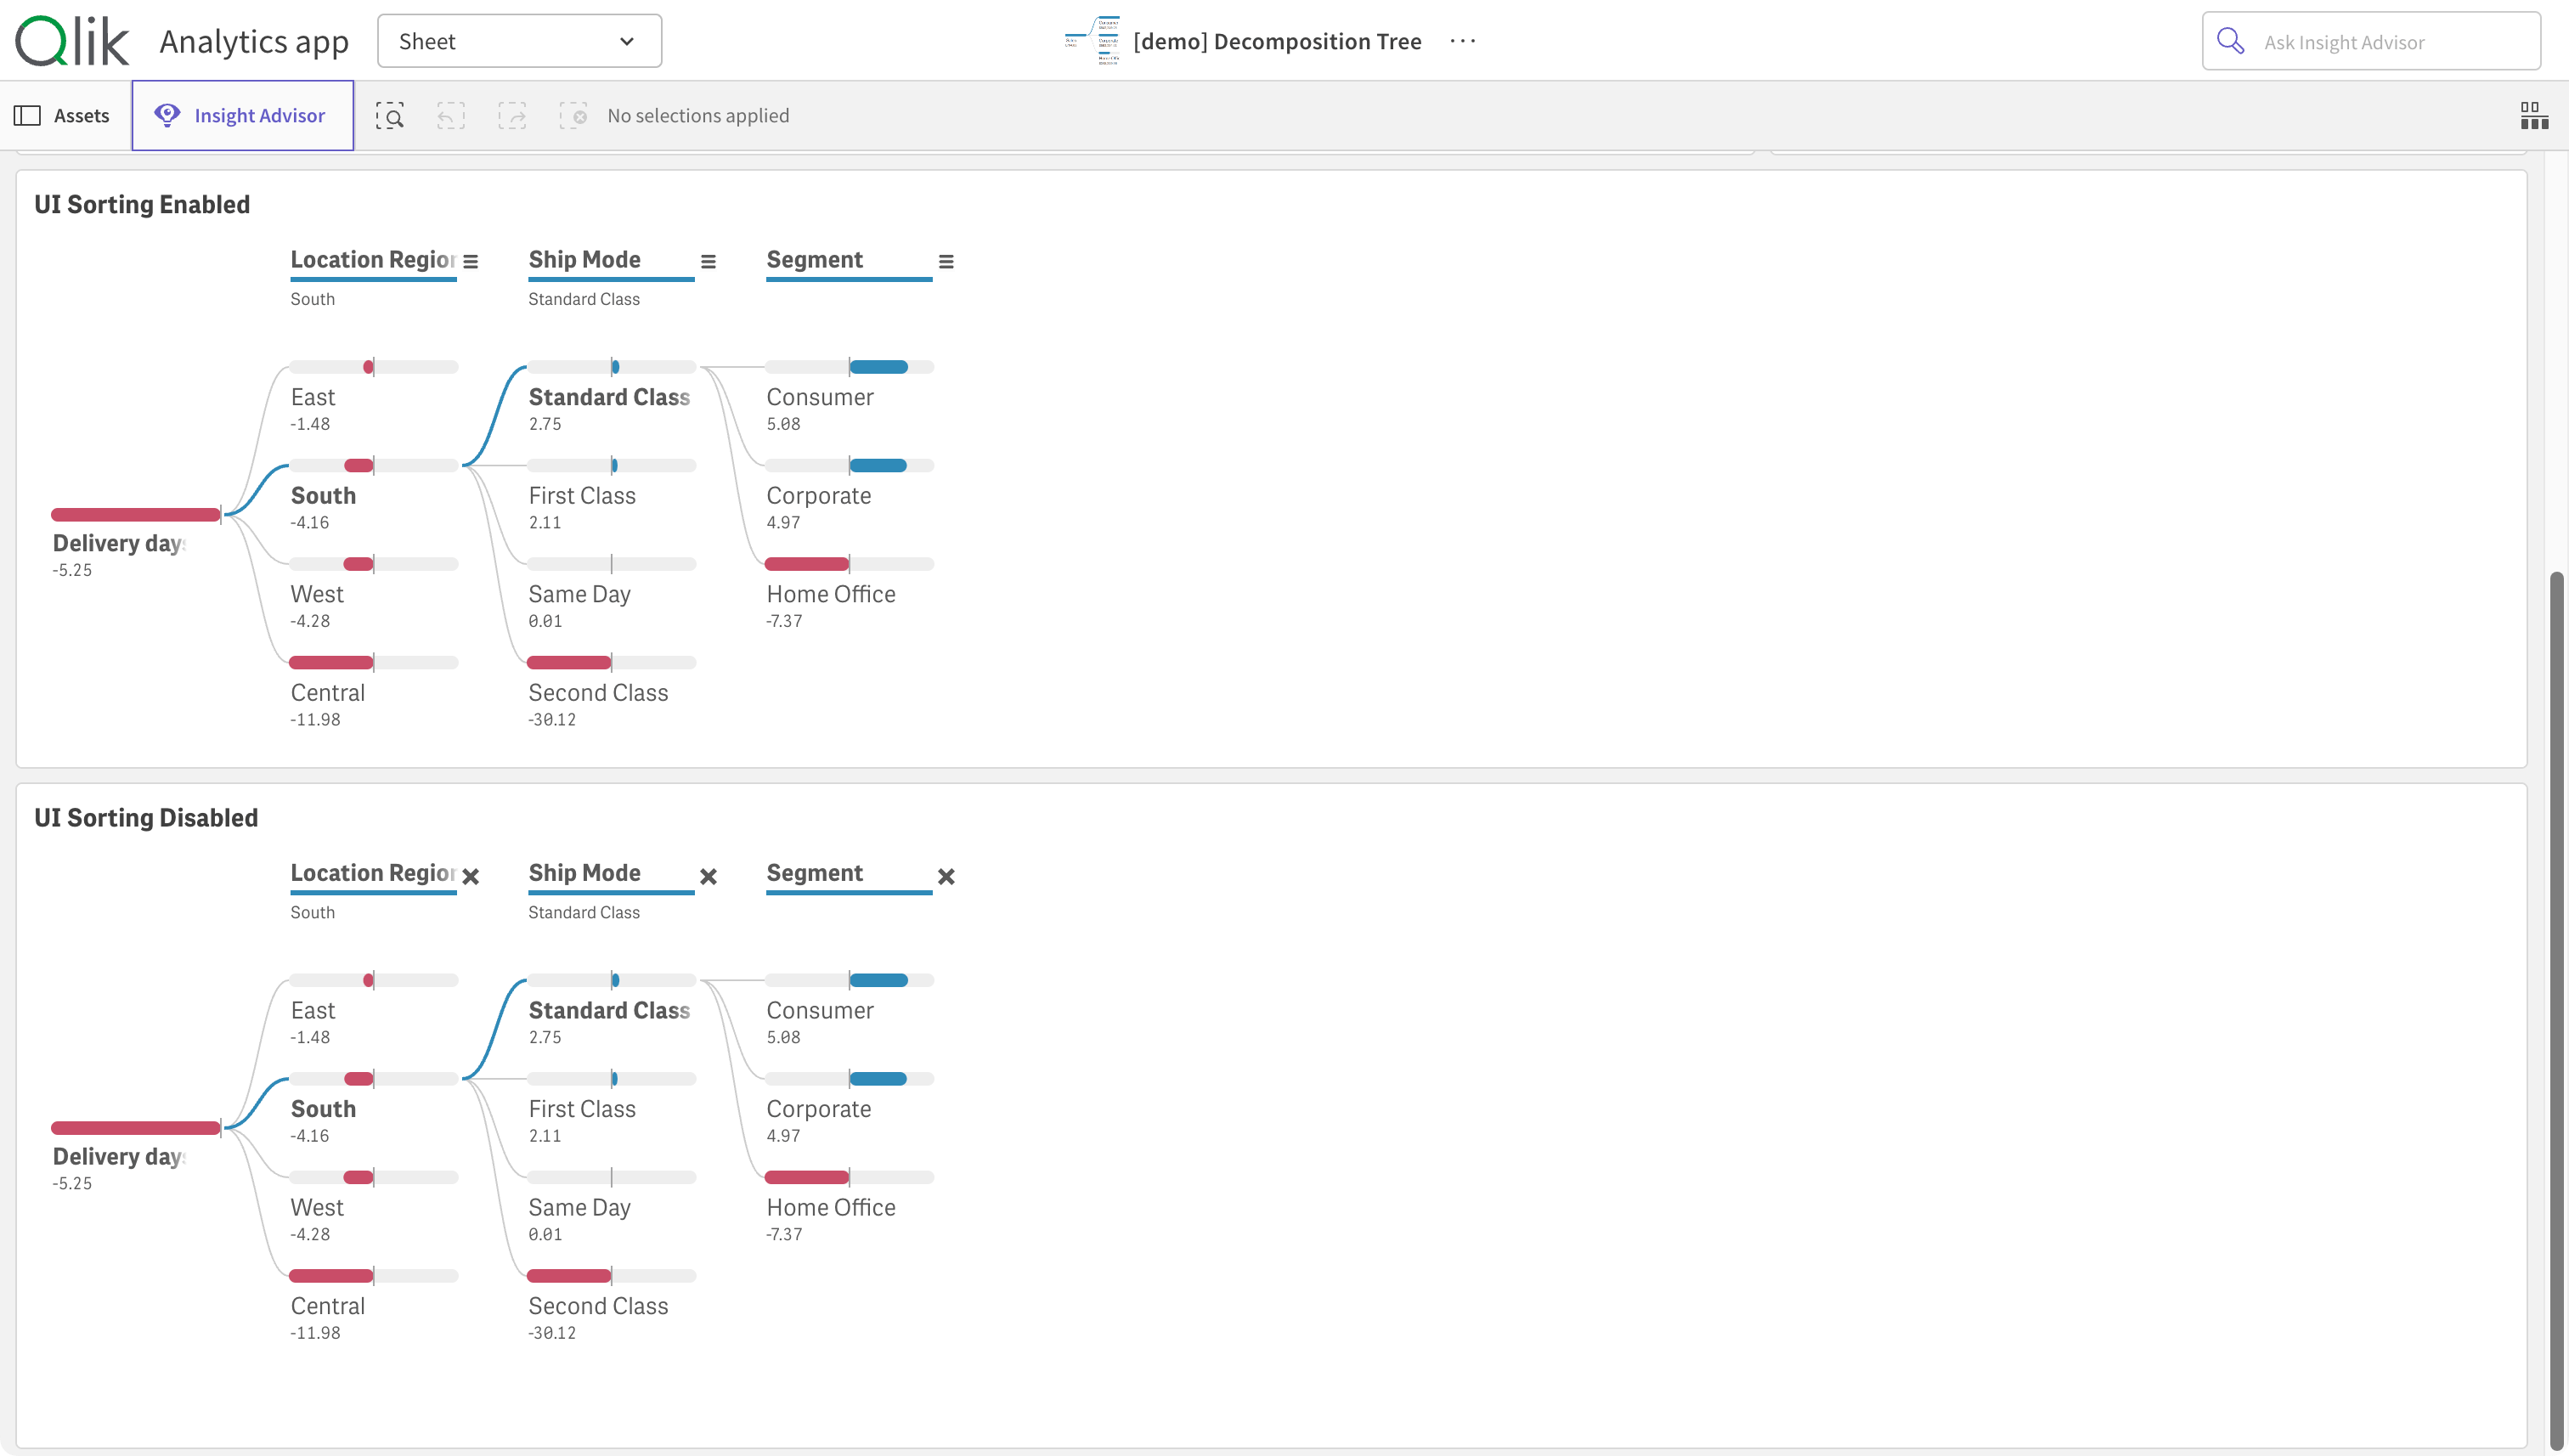Open sorting menu for Ship Mode
Image resolution: width=2569 pixels, height=1456 pixels.
tap(708, 262)
